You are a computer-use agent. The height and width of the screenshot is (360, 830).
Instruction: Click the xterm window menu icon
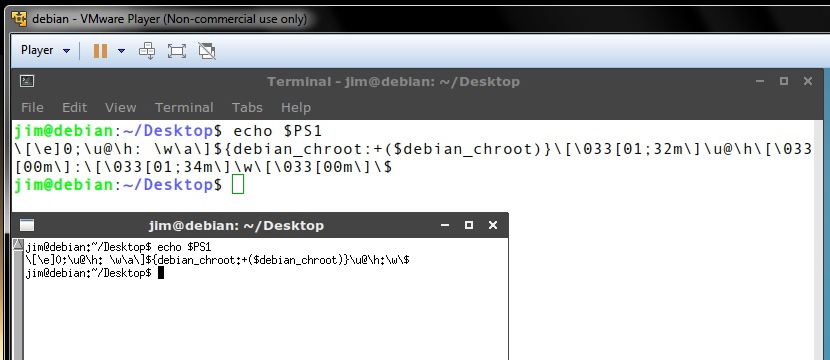[26, 225]
